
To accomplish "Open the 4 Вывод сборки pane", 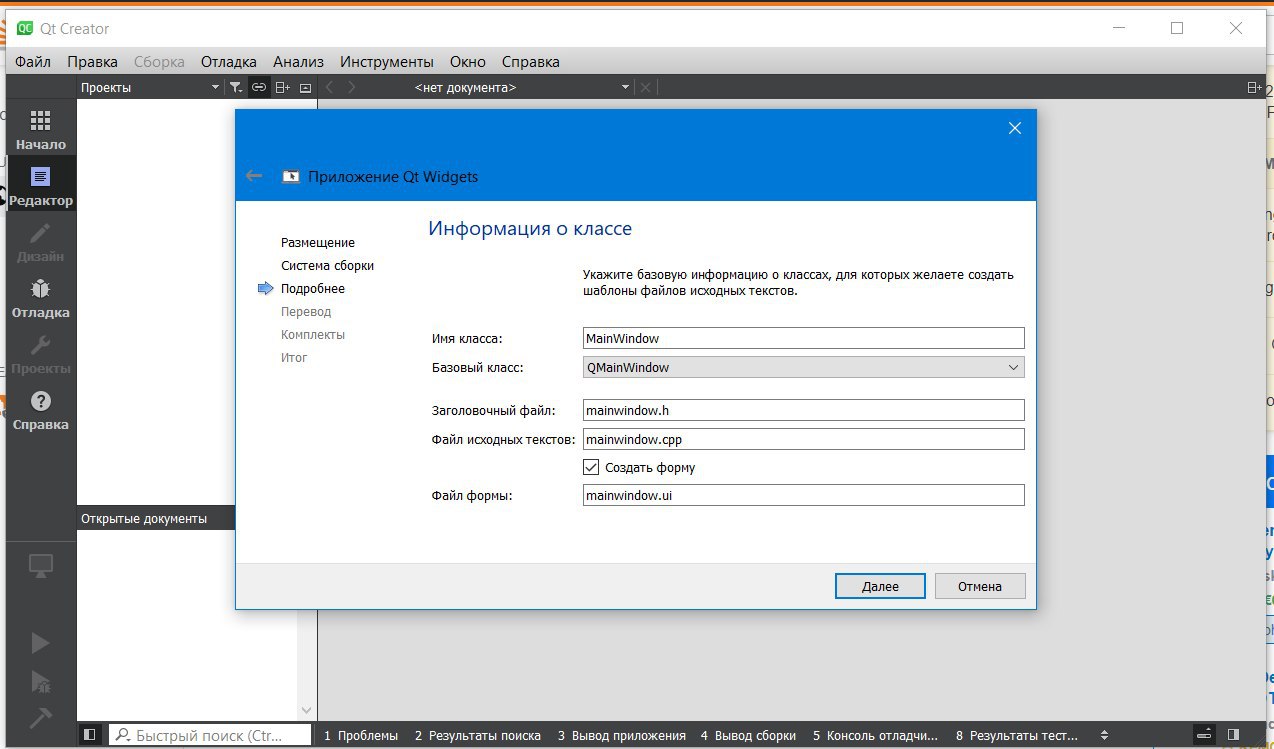I will pyautogui.click(x=749, y=735).
